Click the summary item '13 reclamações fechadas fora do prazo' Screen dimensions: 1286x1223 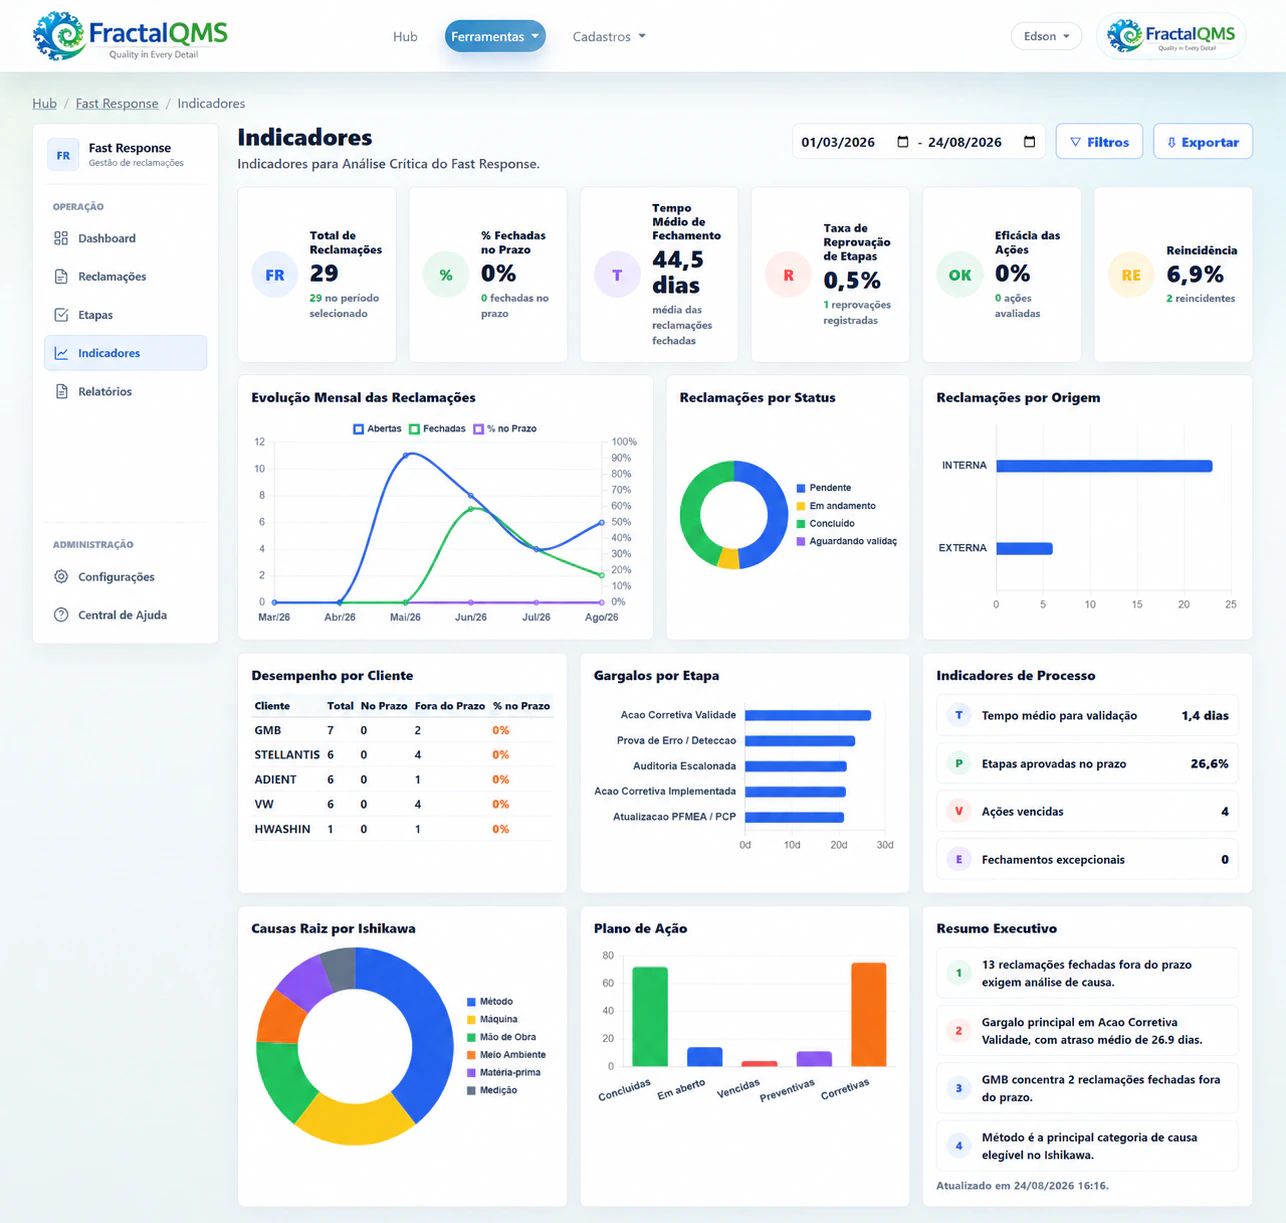point(1087,973)
